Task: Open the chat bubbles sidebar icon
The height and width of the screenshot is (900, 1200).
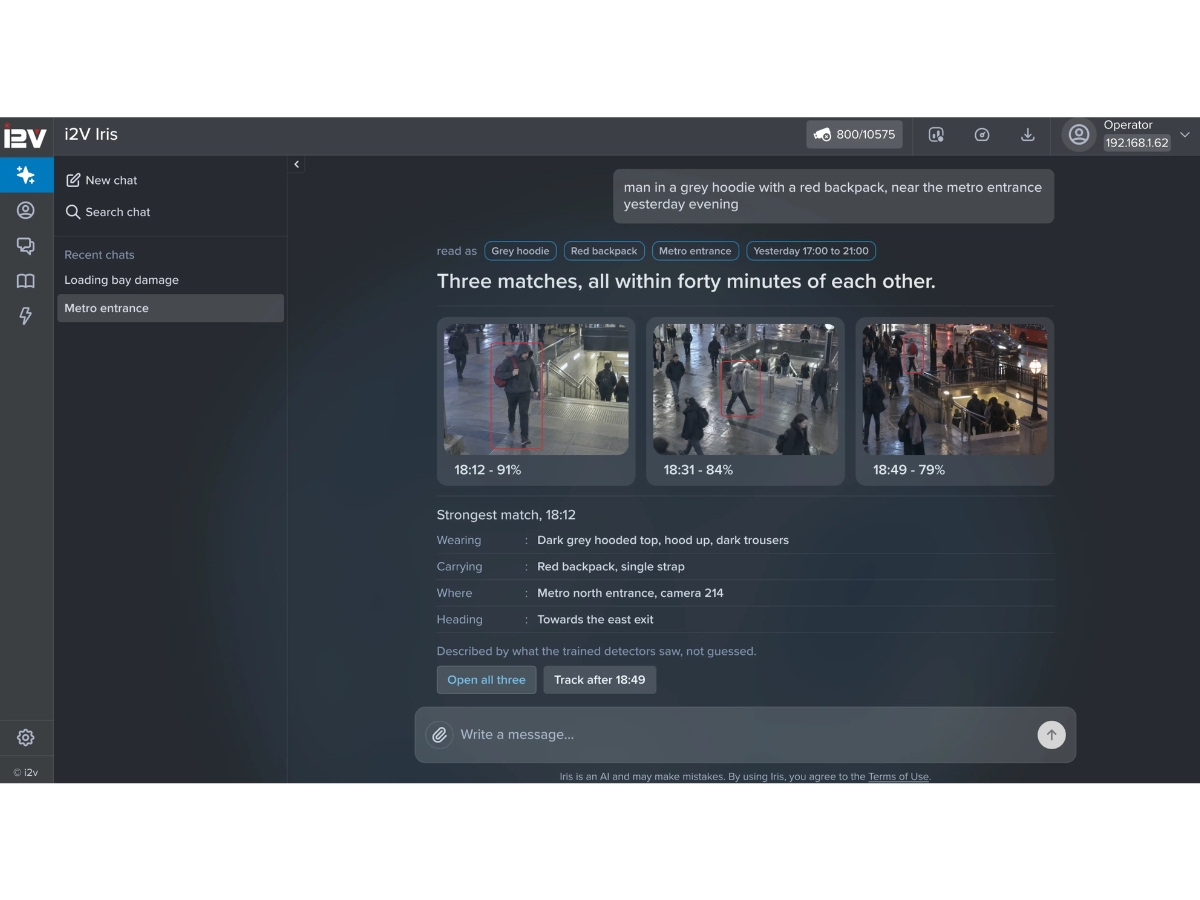Action: tap(26, 246)
